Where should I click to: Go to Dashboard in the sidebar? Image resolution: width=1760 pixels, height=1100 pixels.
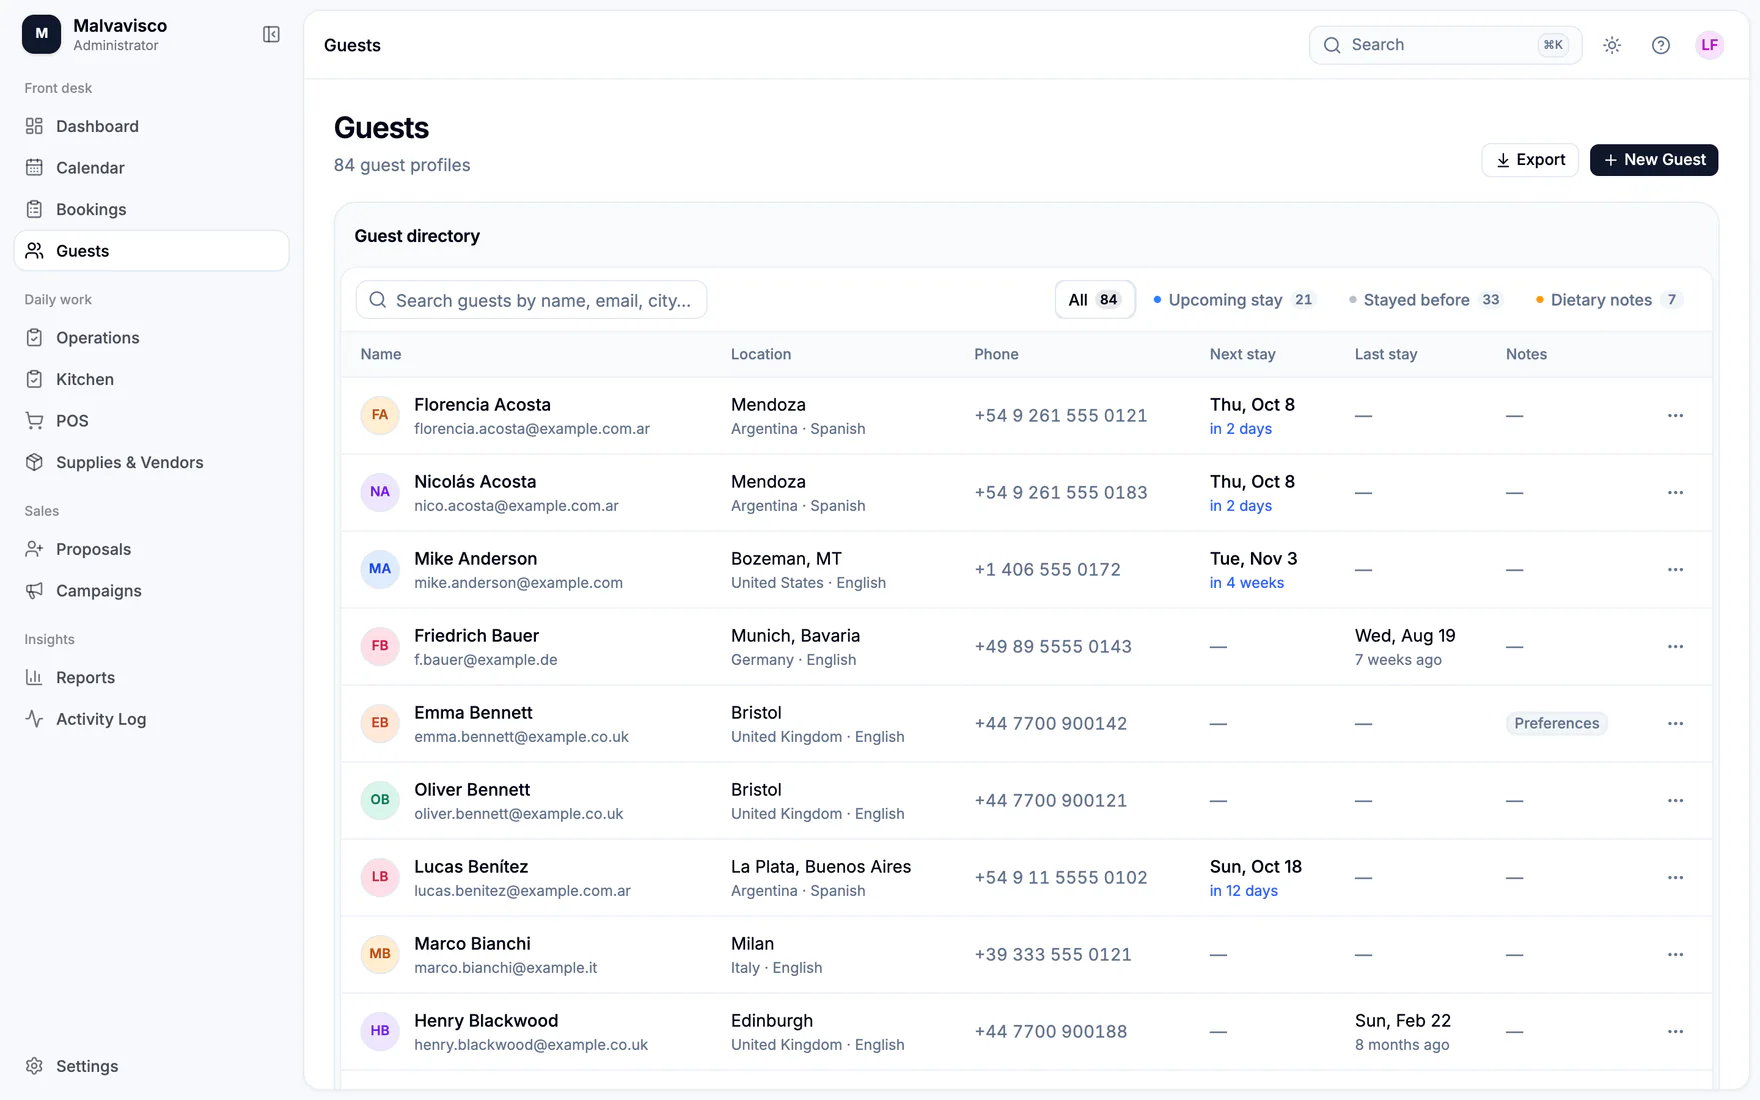click(151, 126)
